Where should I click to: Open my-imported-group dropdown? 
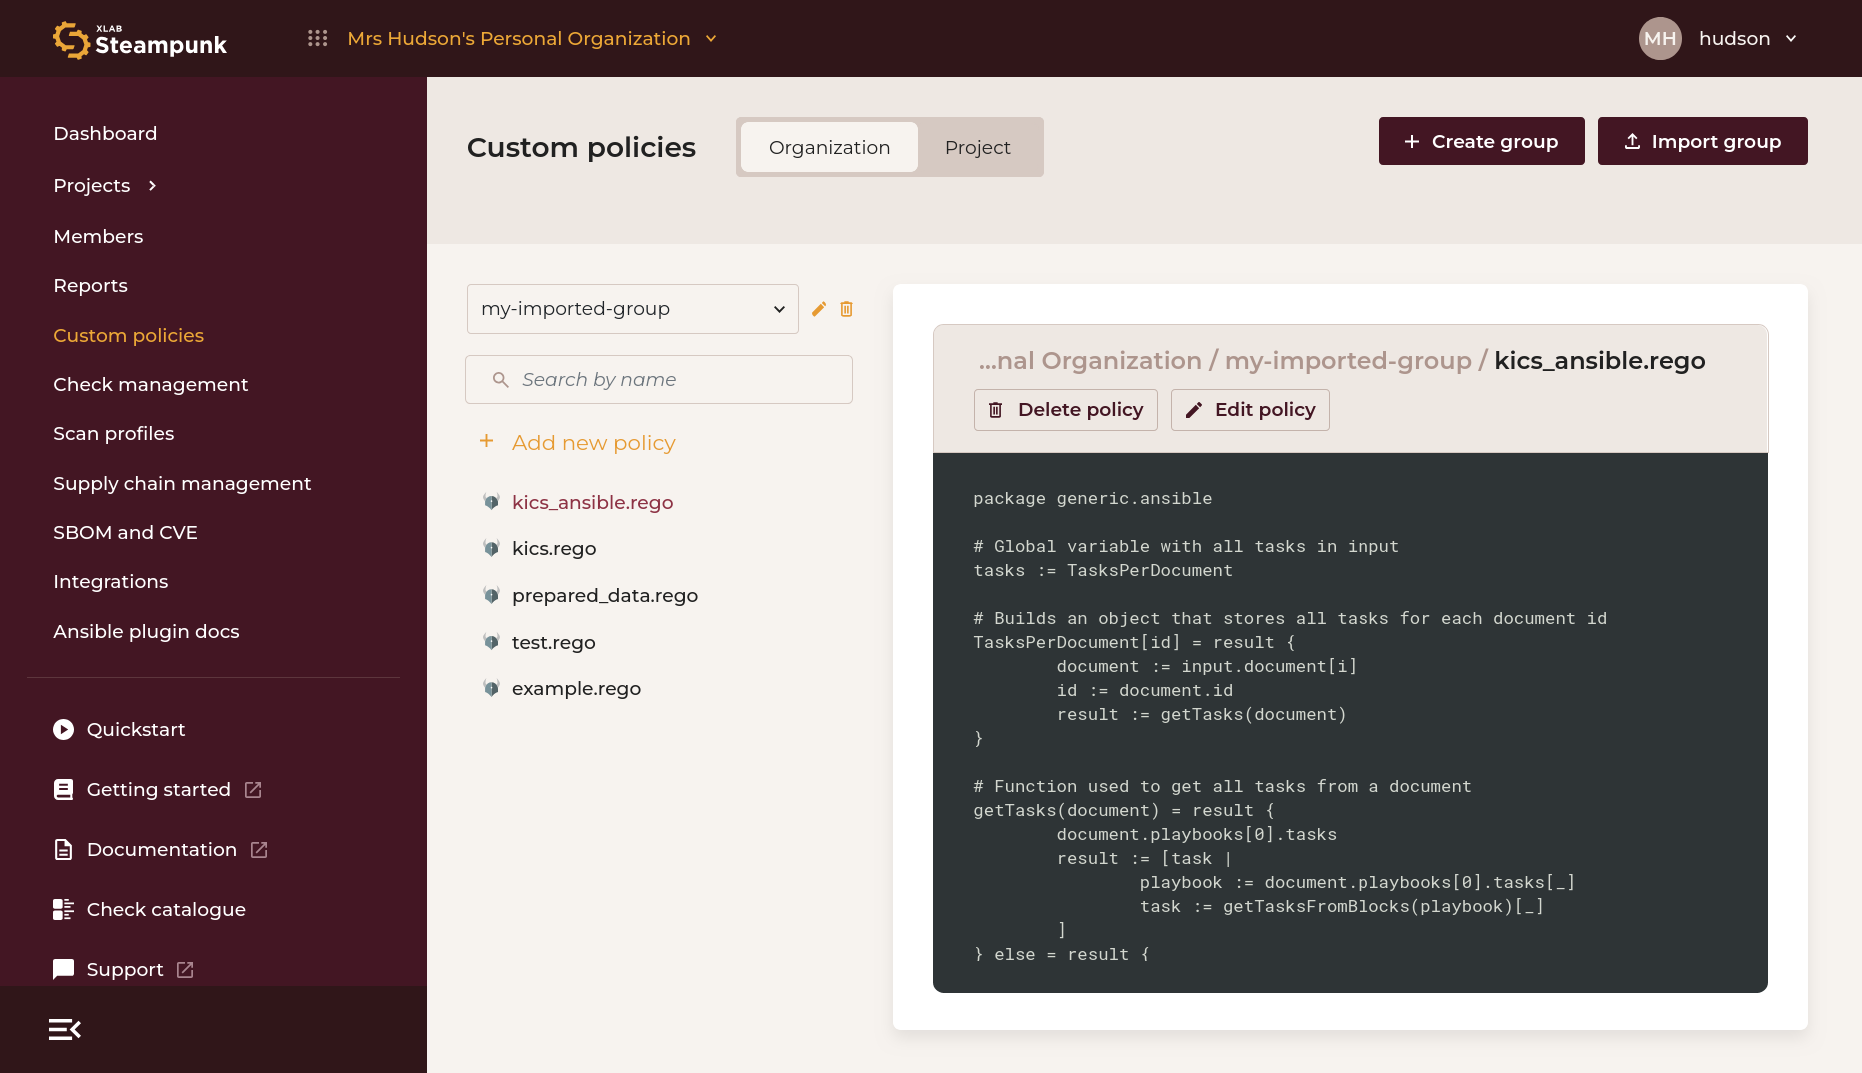[x=633, y=309]
